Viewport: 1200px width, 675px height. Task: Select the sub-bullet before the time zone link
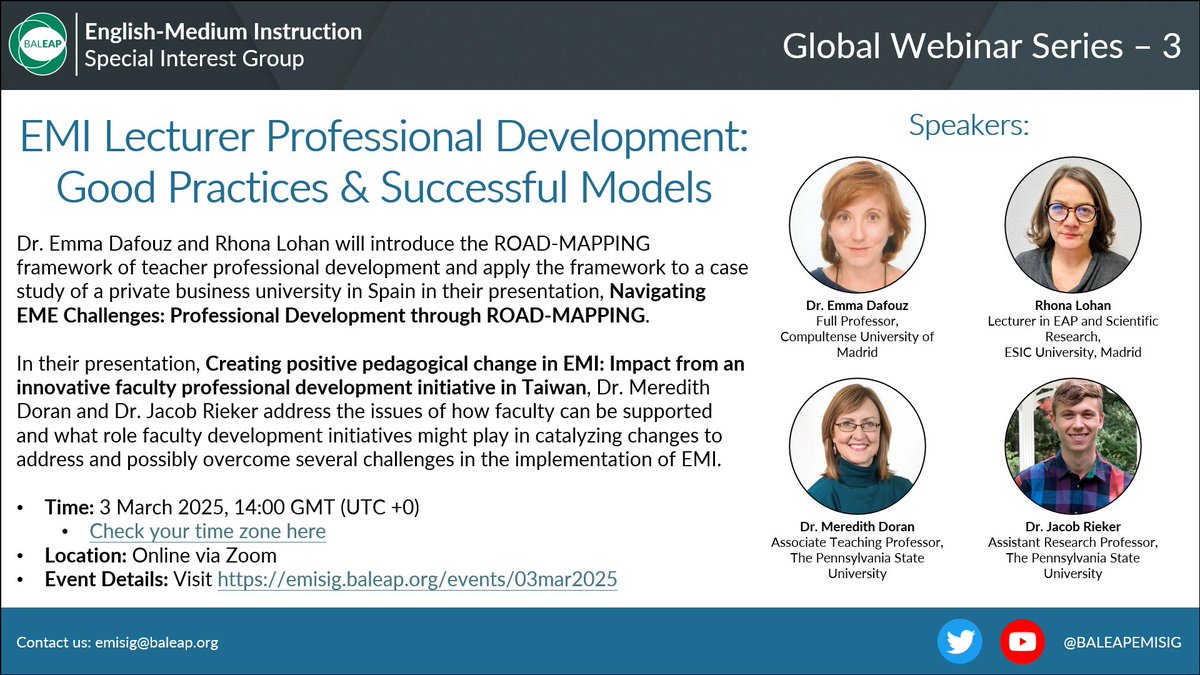click(x=68, y=531)
